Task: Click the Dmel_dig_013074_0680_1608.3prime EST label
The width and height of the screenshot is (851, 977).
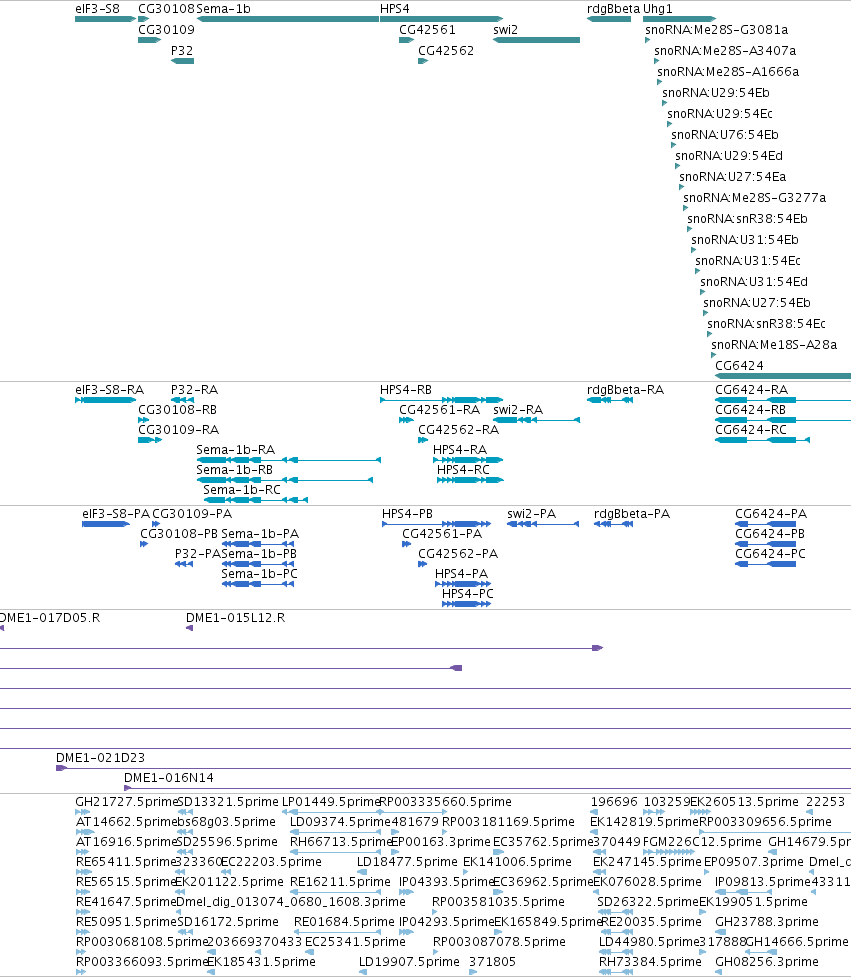Action: [x=291, y=902]
